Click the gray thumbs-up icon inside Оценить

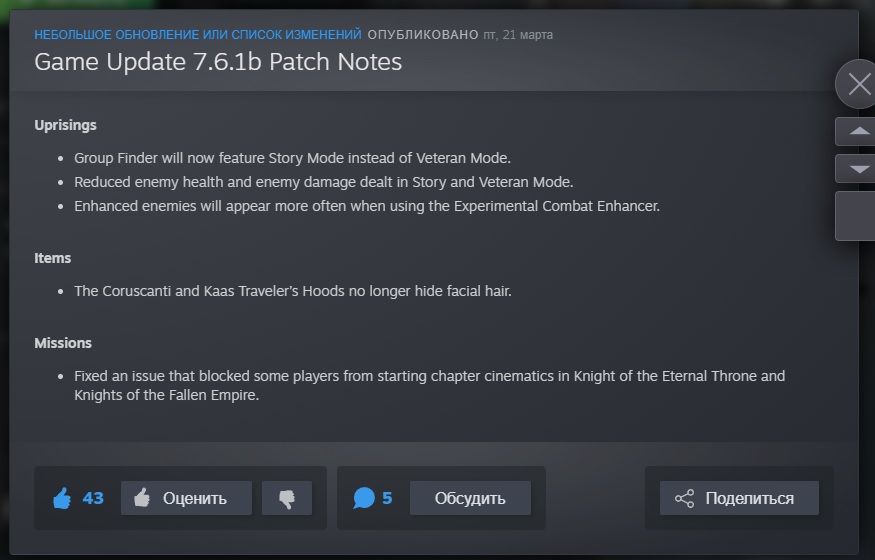(142, 498)
